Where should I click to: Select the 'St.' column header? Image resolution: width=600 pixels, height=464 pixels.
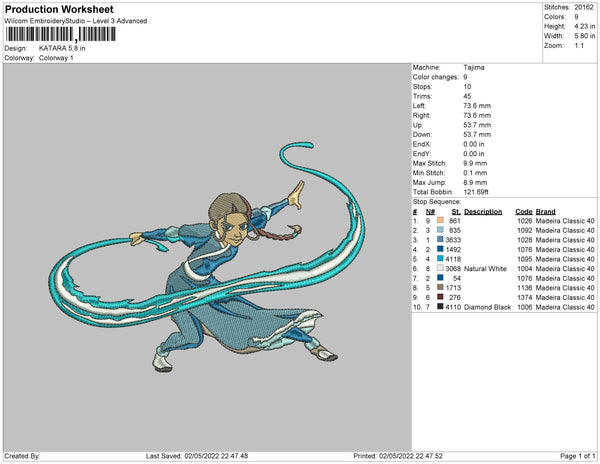pos(456,212)
